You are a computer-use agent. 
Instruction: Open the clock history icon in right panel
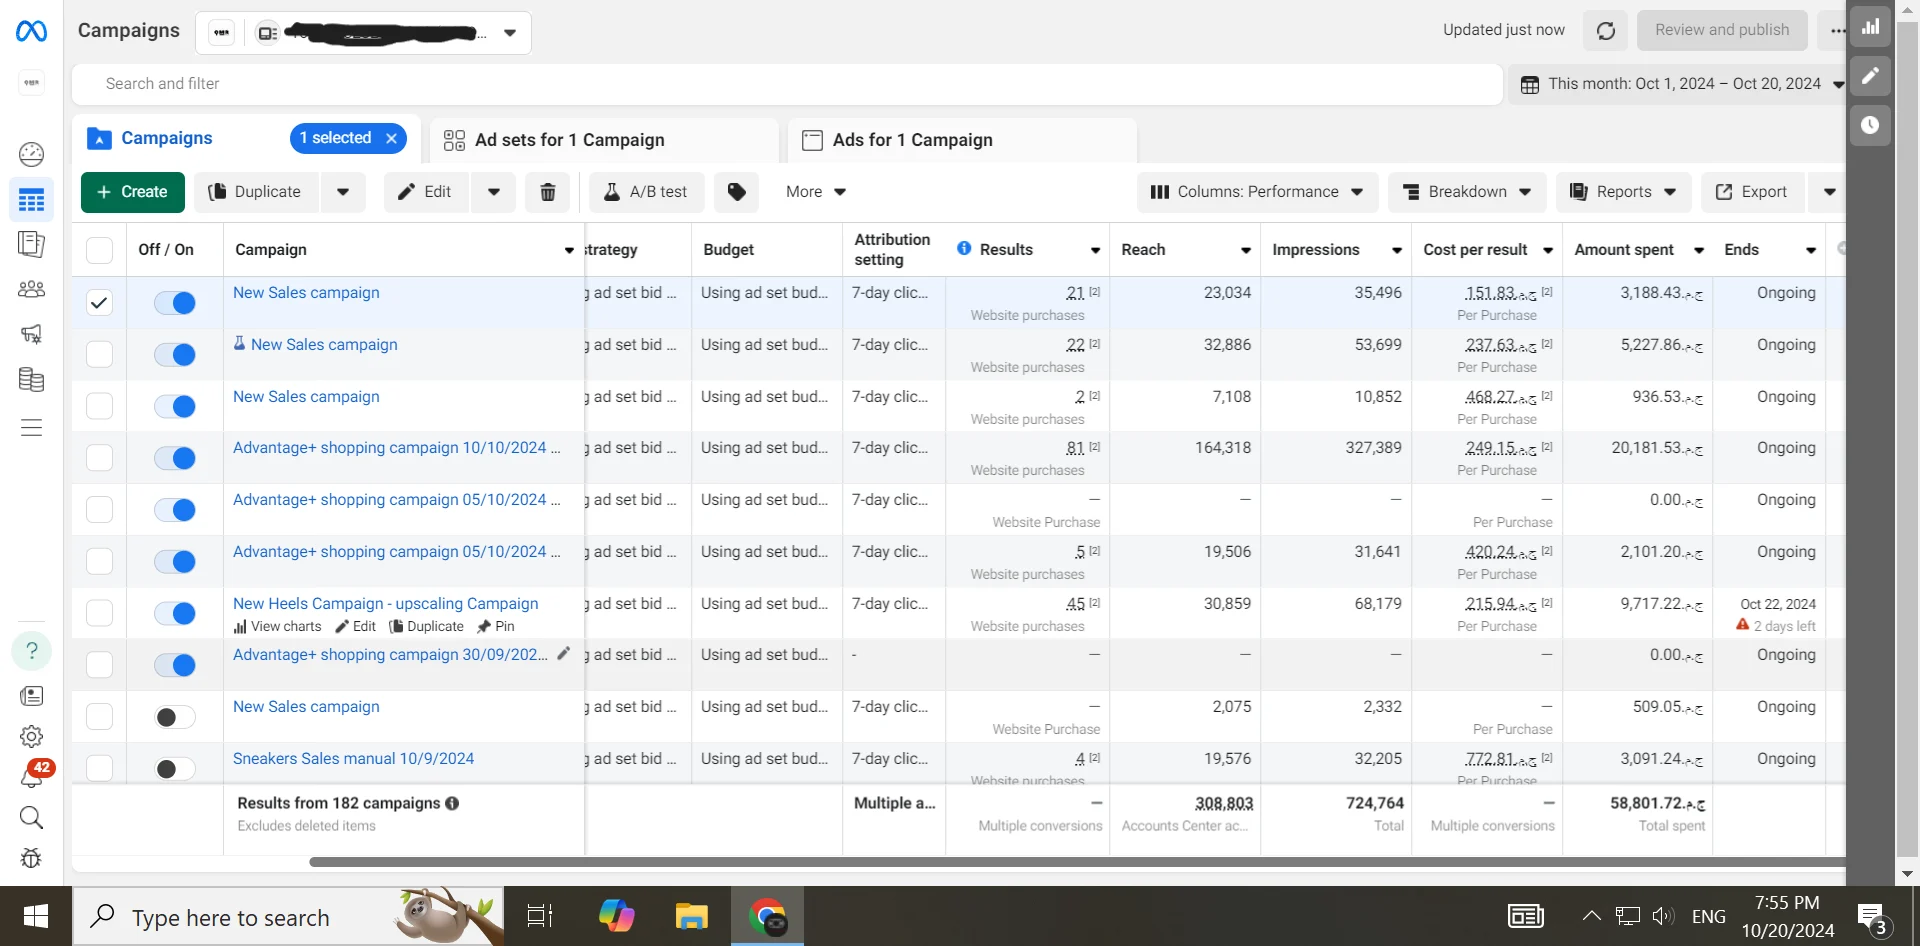point(1870,125)
